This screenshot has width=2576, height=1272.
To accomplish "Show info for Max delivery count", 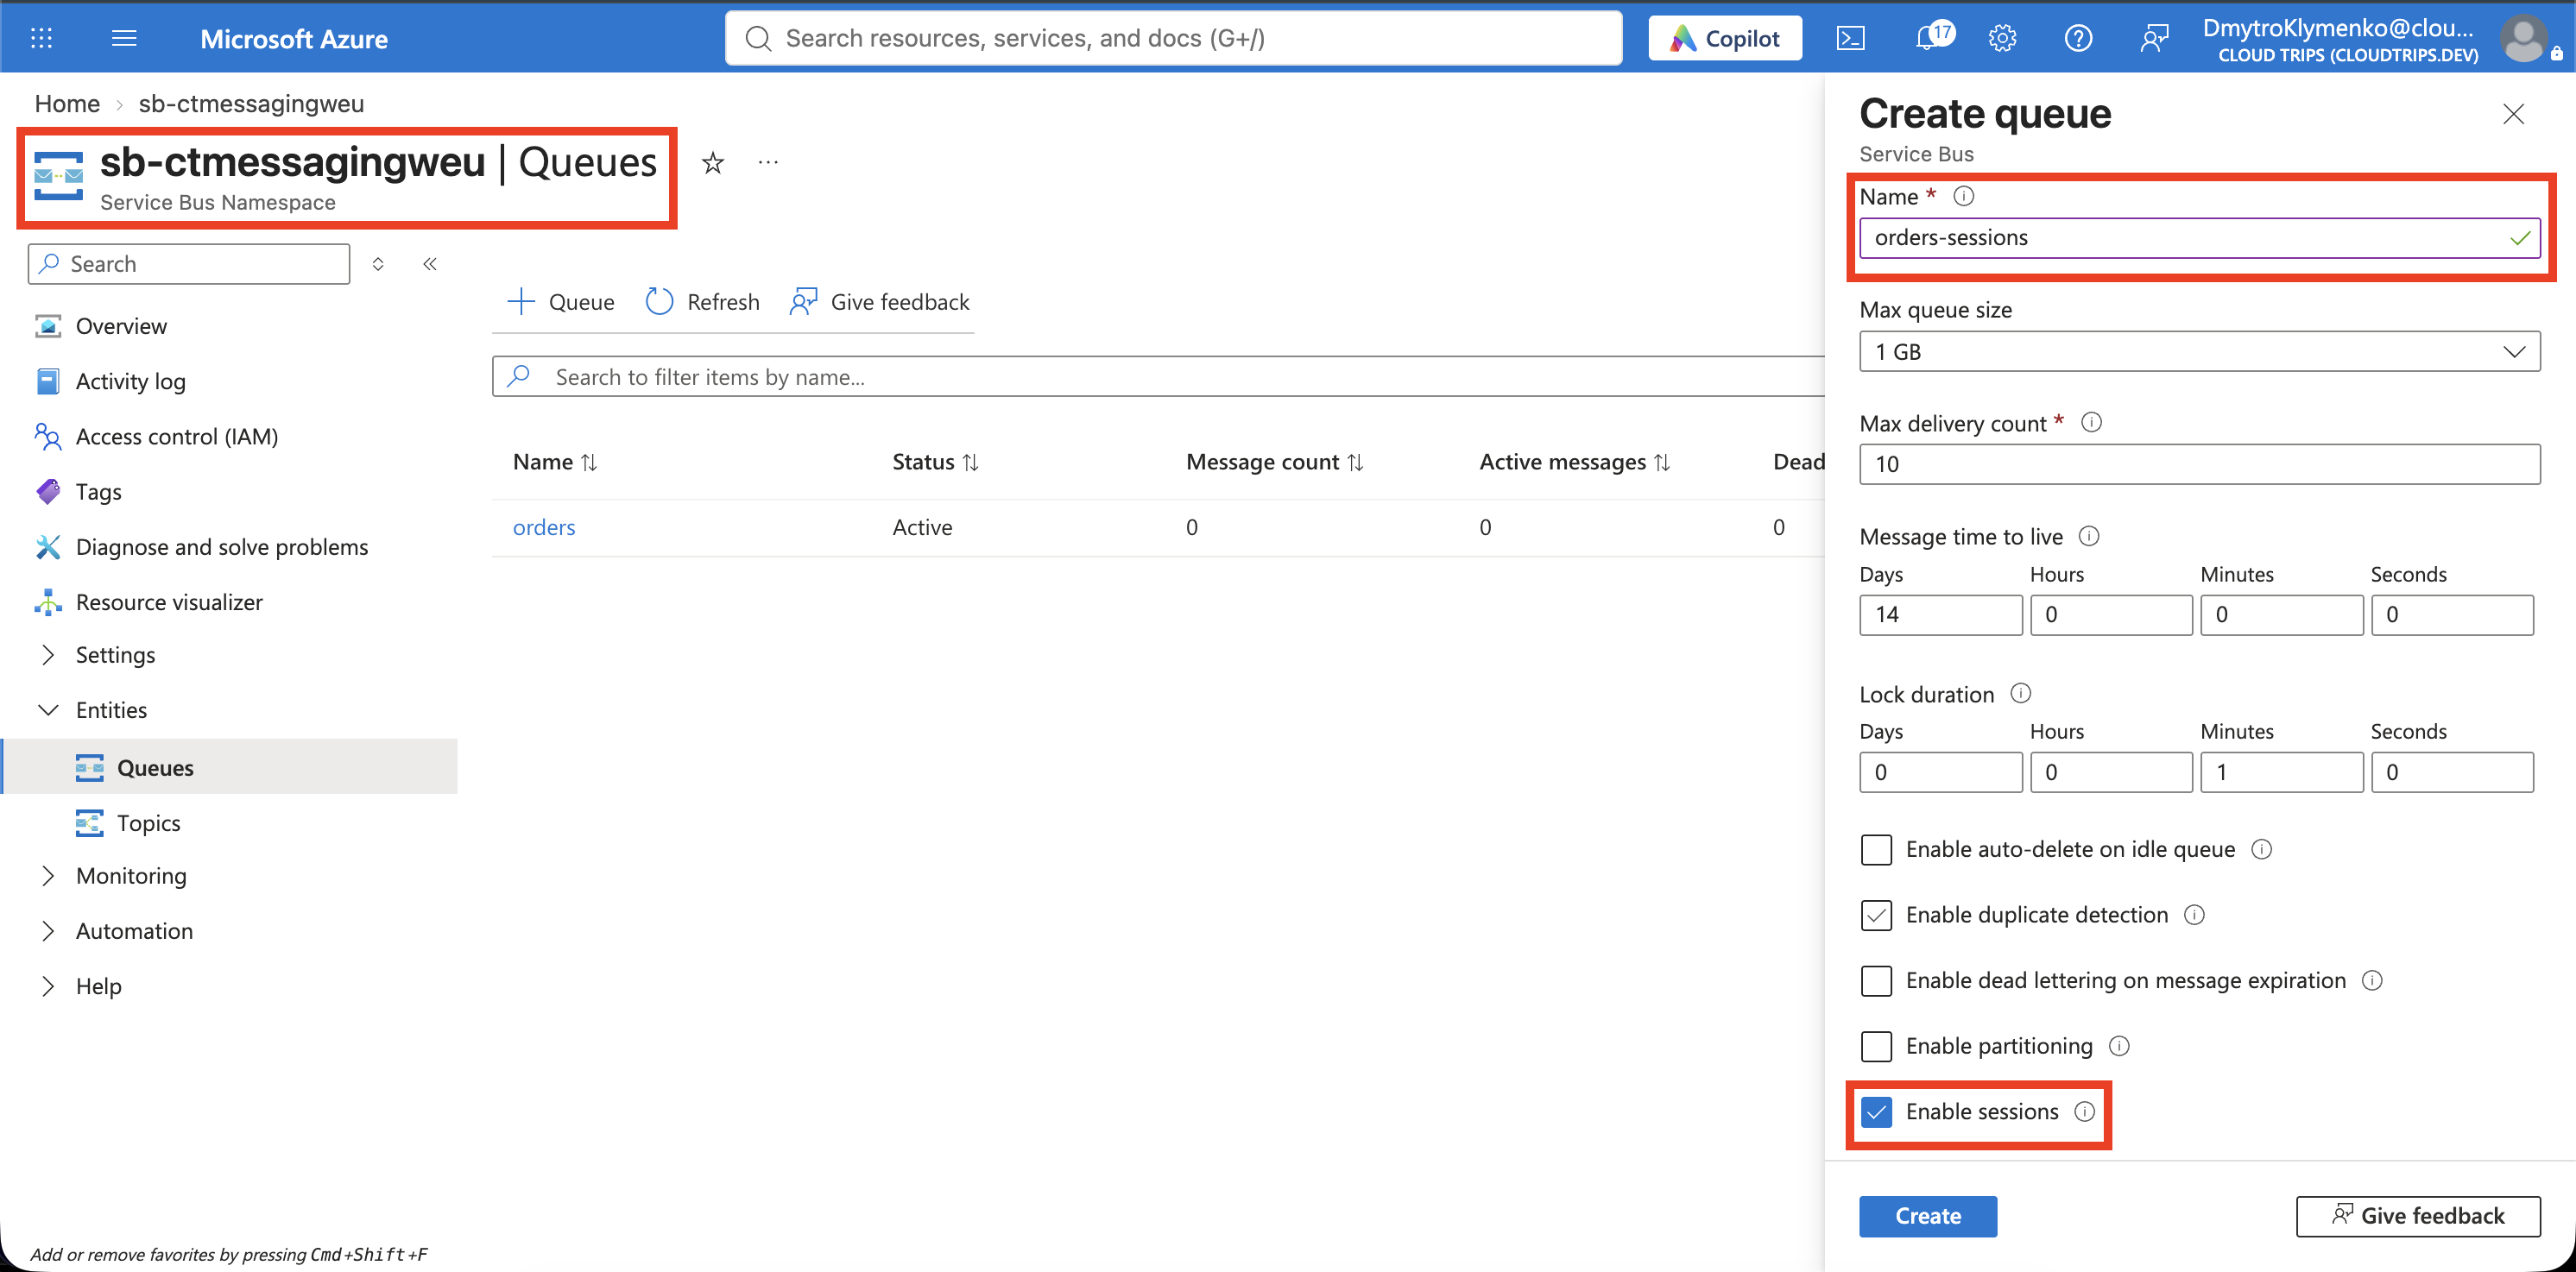I will [2091, 422].
